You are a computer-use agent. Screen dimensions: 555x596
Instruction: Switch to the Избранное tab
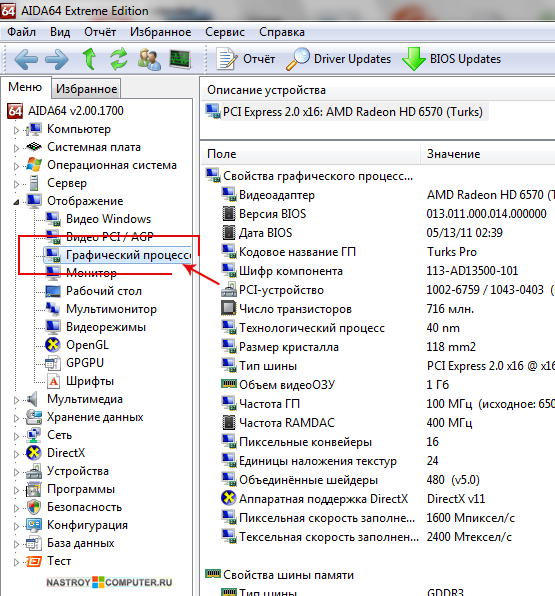pos(86,89)
